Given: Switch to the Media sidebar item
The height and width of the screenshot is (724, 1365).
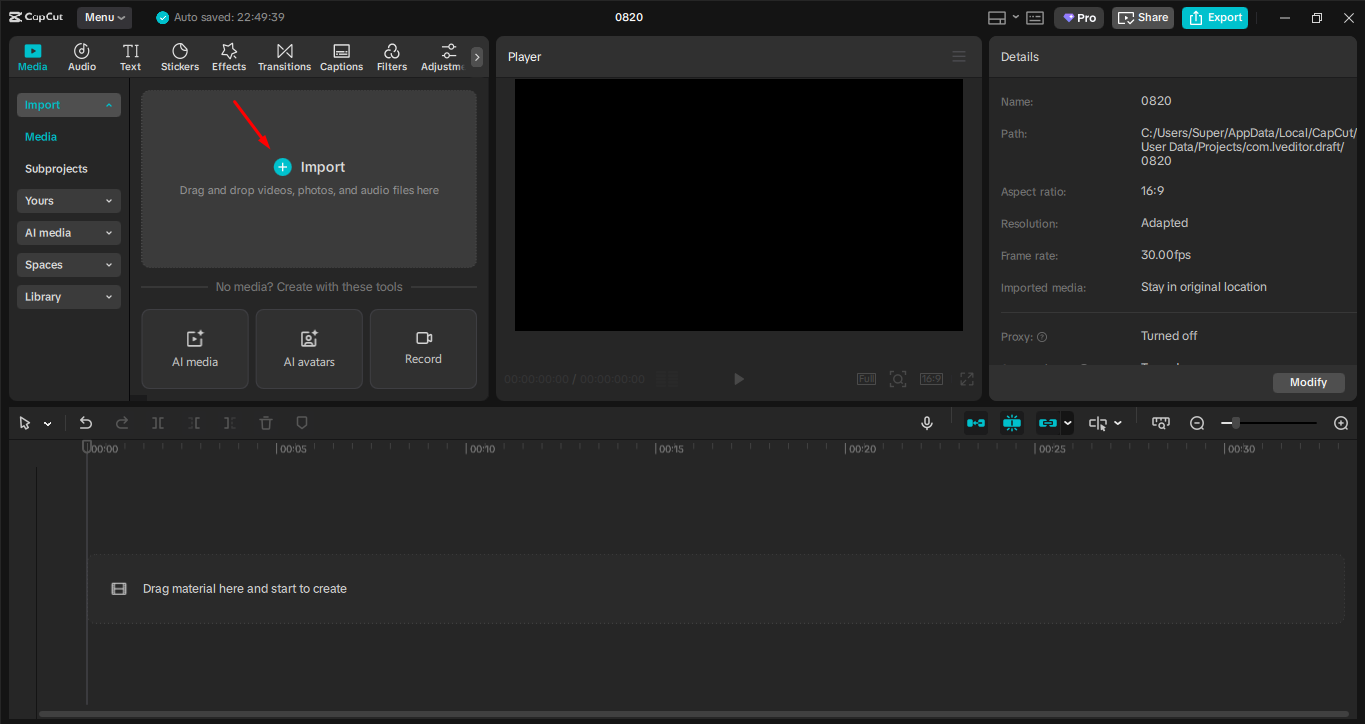Looking at the screenshot, I should [42, 136].
